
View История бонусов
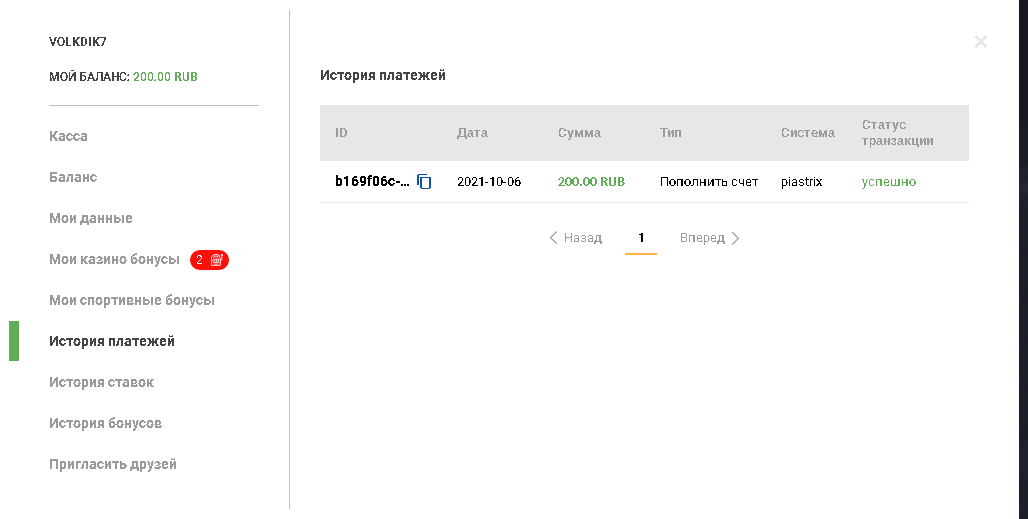(105, 423)
